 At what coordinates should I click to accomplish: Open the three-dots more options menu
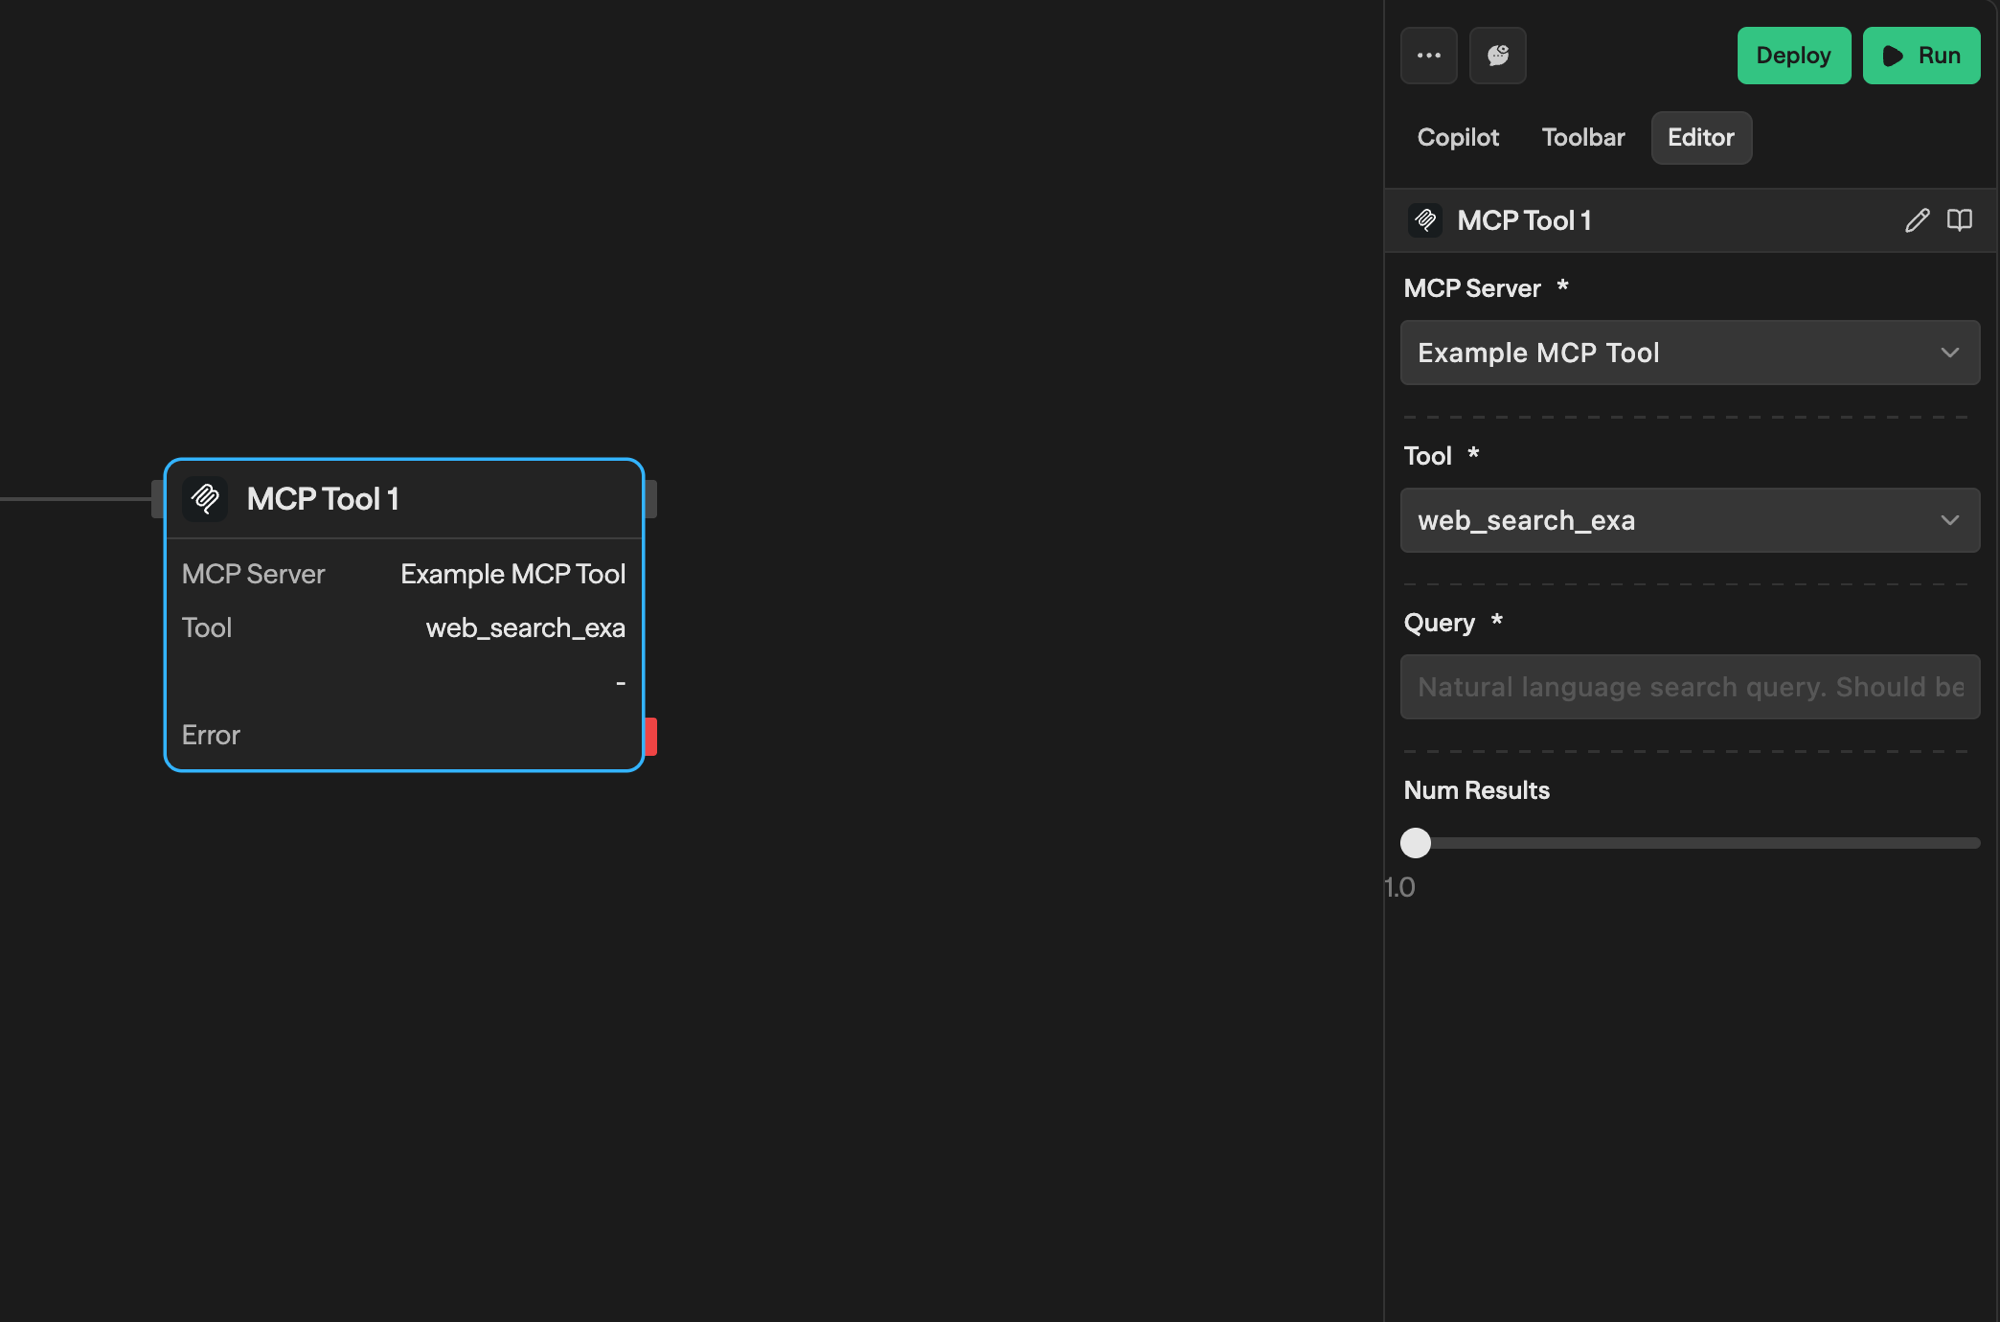[1428, 56]
